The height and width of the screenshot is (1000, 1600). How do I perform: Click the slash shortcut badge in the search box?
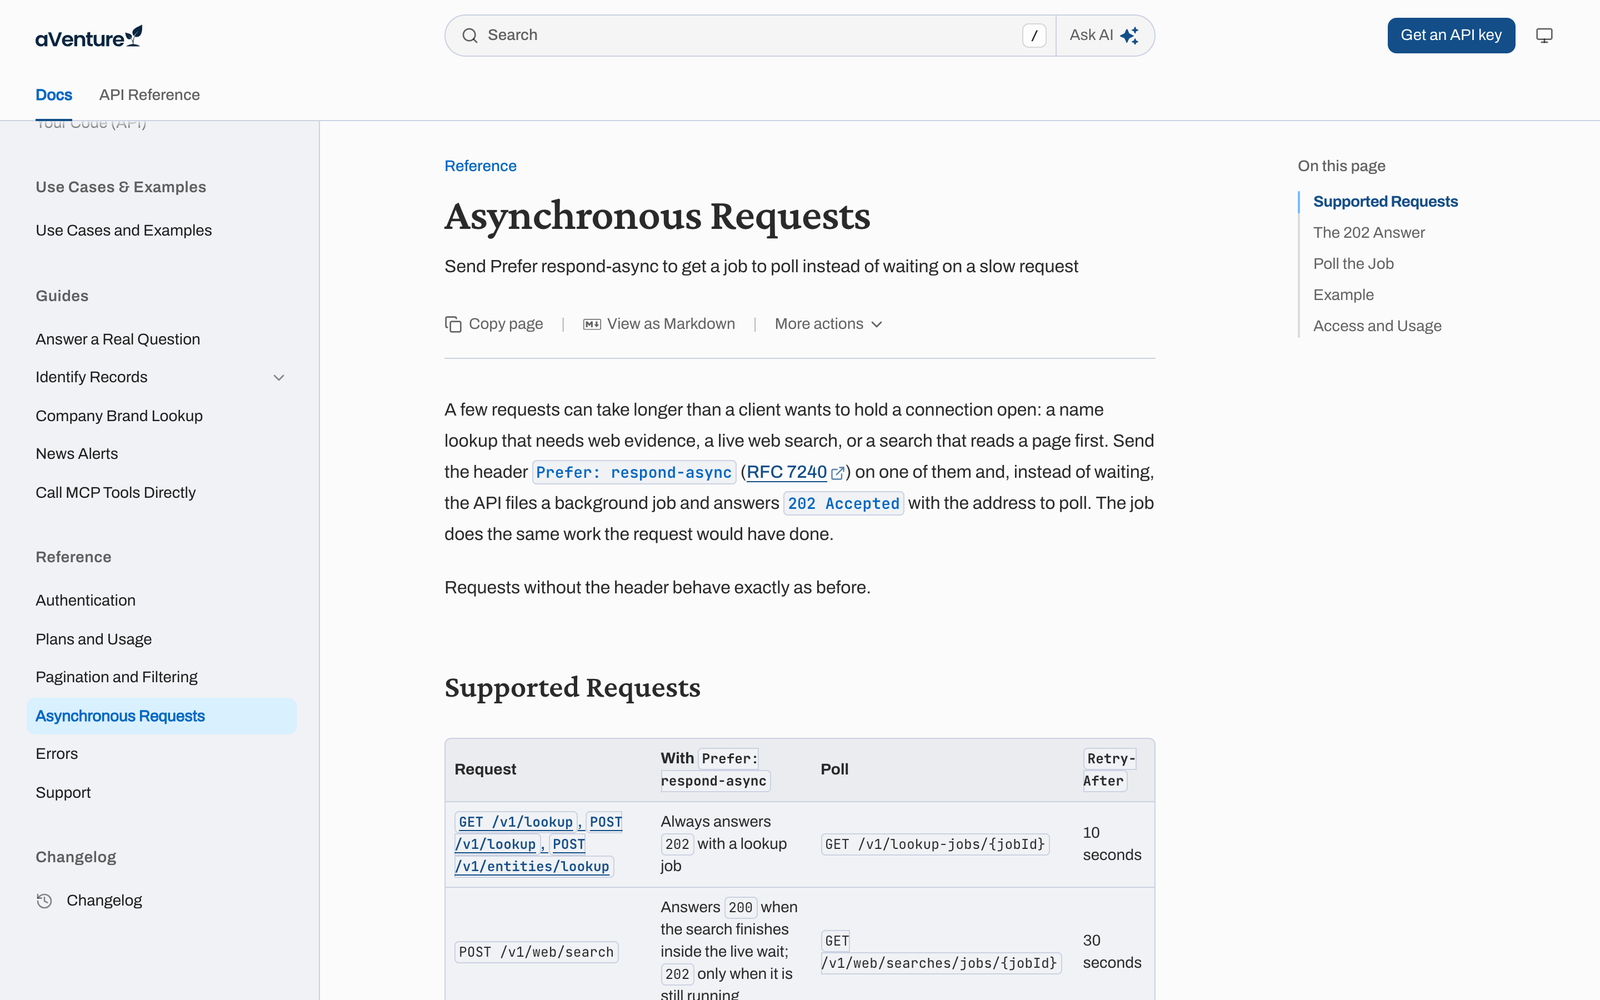click(1034, 36)
